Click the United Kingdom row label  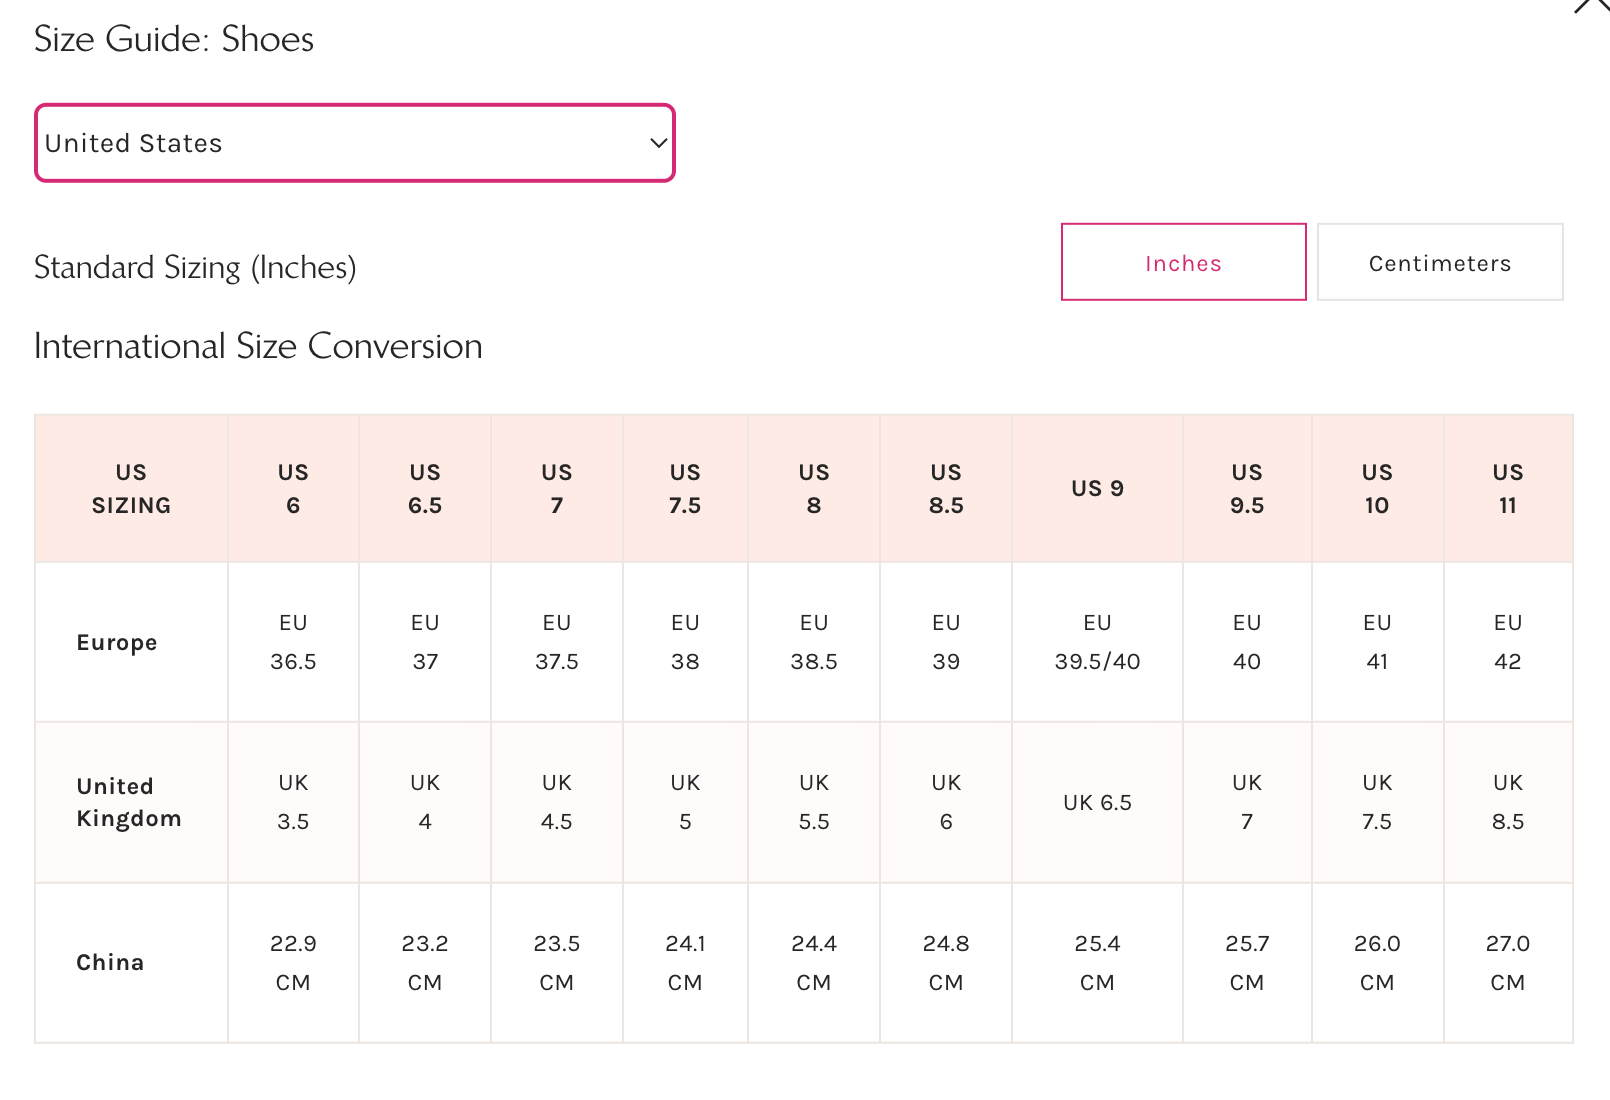[x=129, y=802]
